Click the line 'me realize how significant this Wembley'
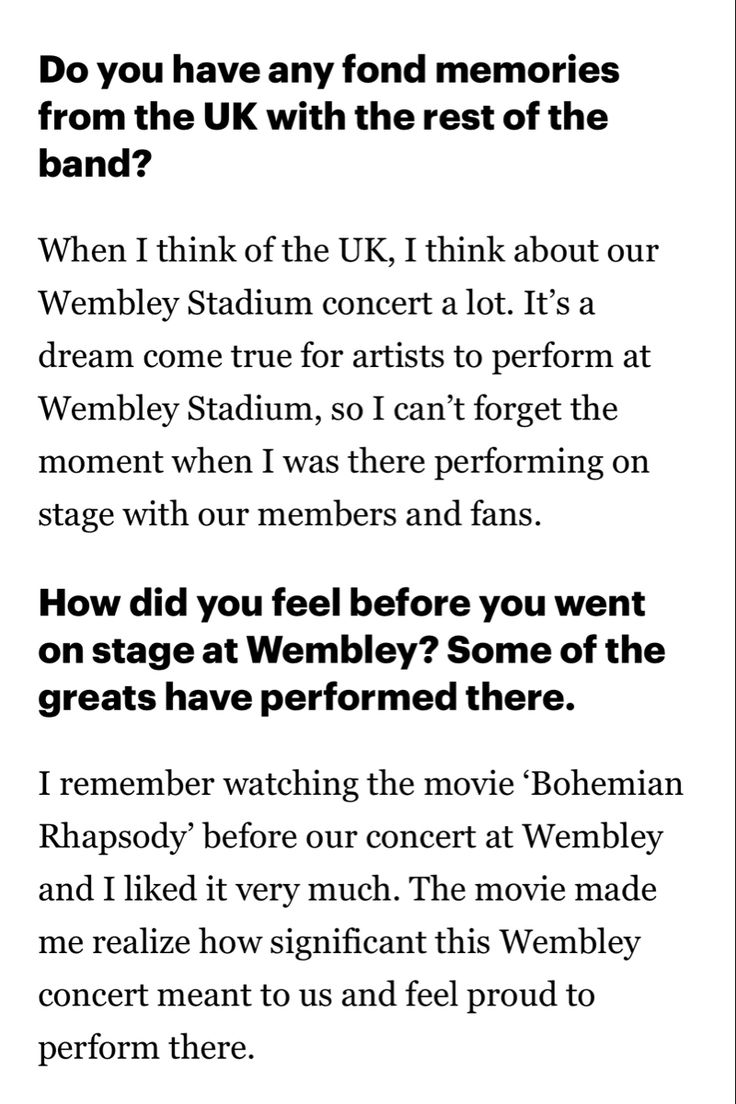Screen dimensions: 736x1104 339,942
